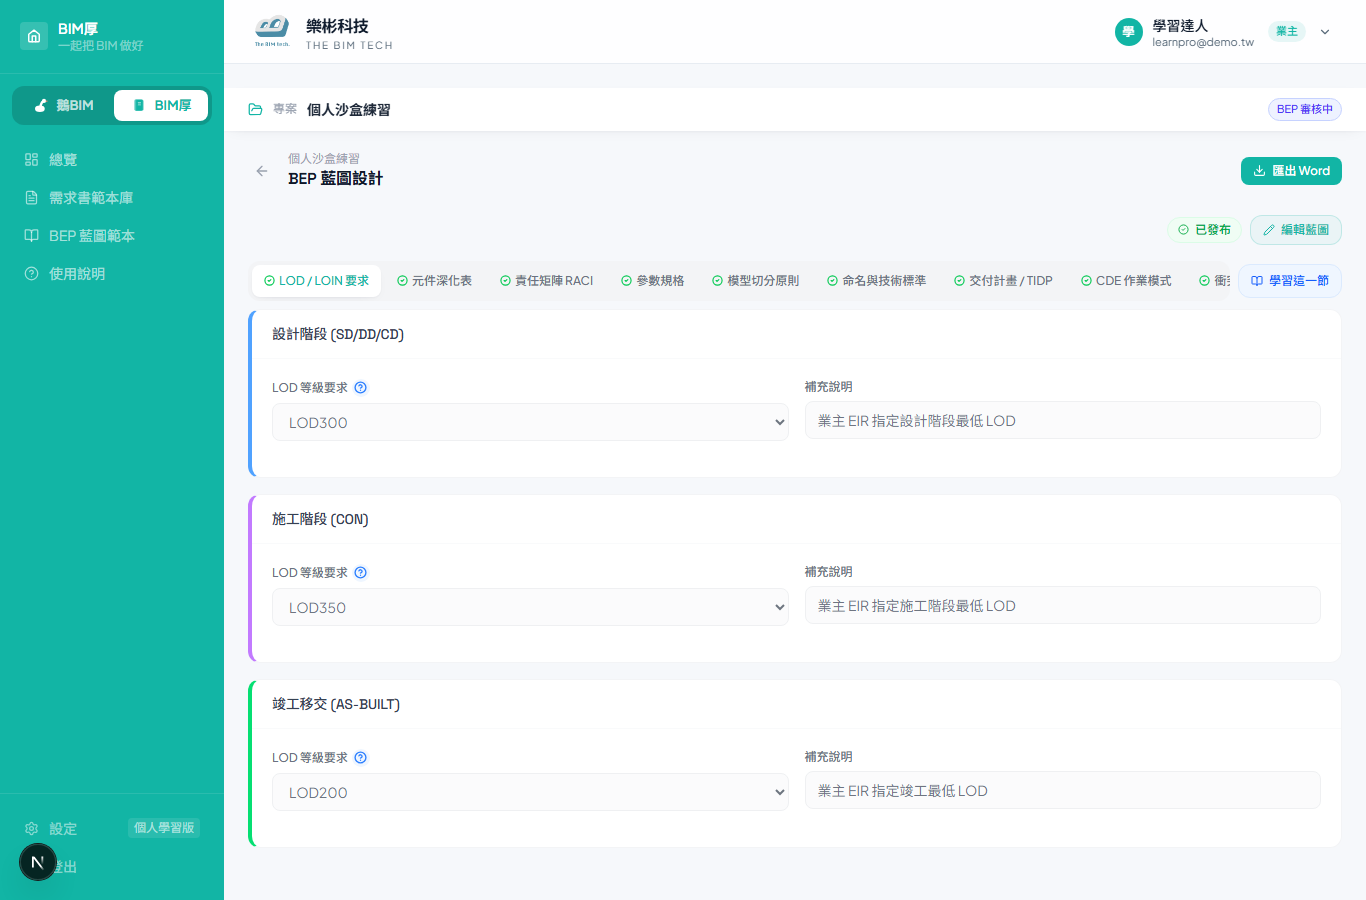Image resolution: width=1366 pixels, height=900 pixels.
Task: Click the 個人學習版 badge
Action: click(x=164, y=828)
